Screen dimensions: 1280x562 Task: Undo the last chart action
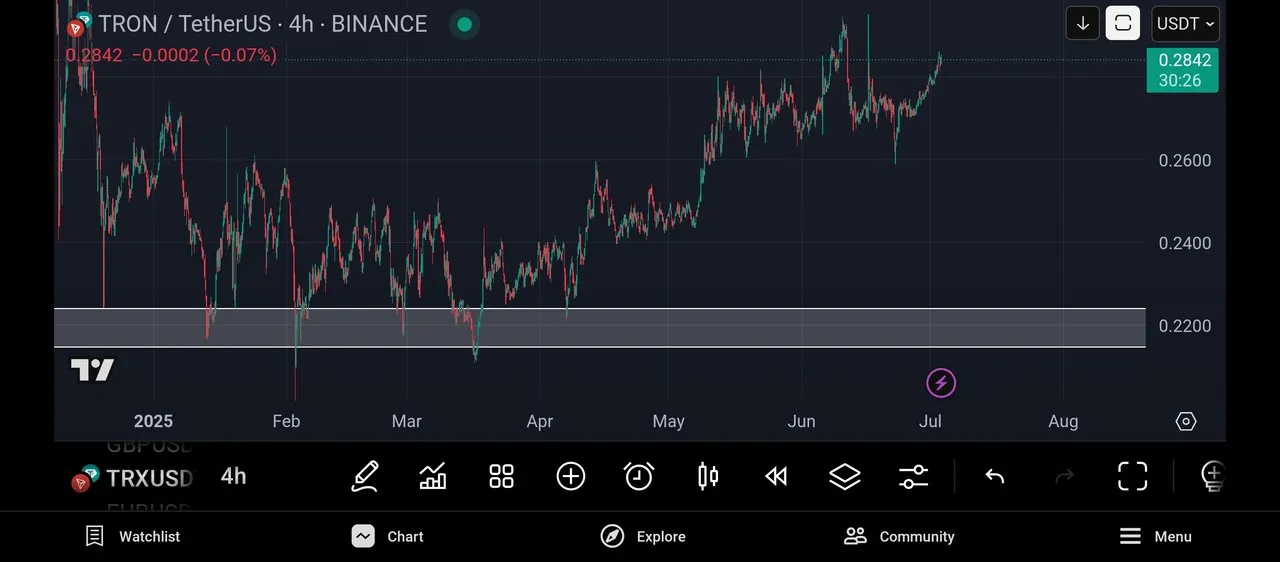click(x=994, y=476)
